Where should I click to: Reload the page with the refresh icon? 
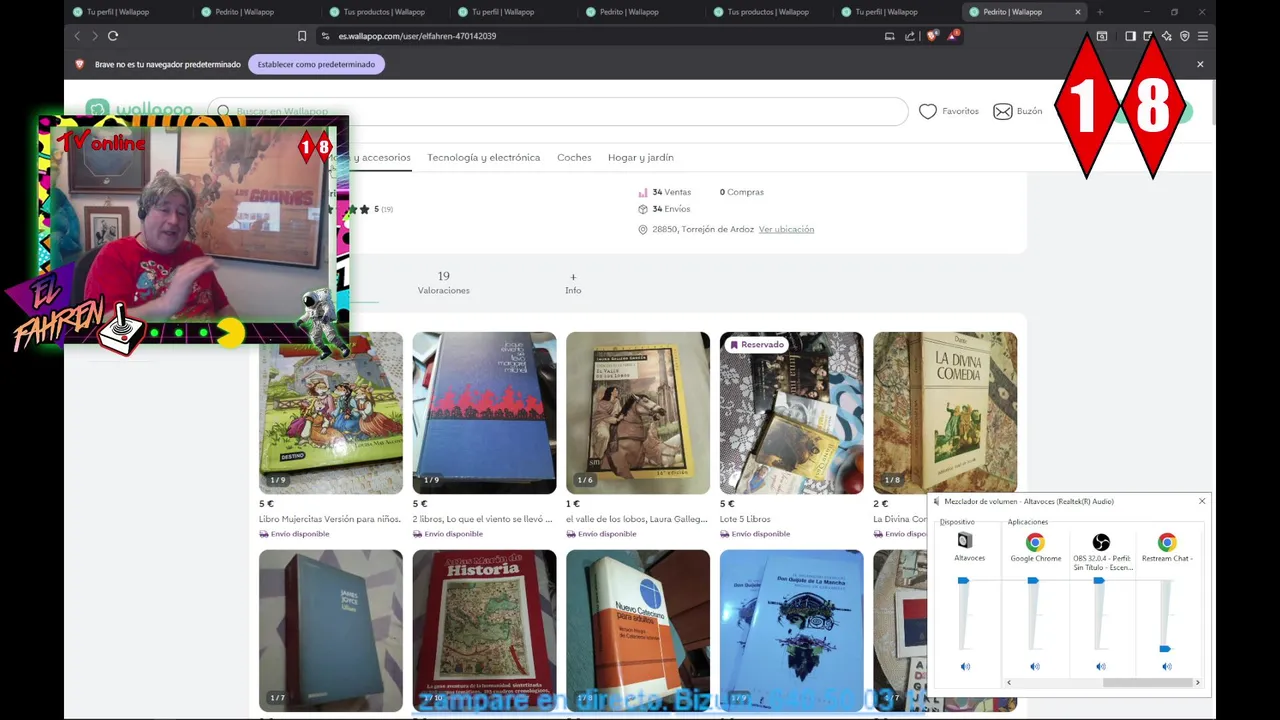113,36
